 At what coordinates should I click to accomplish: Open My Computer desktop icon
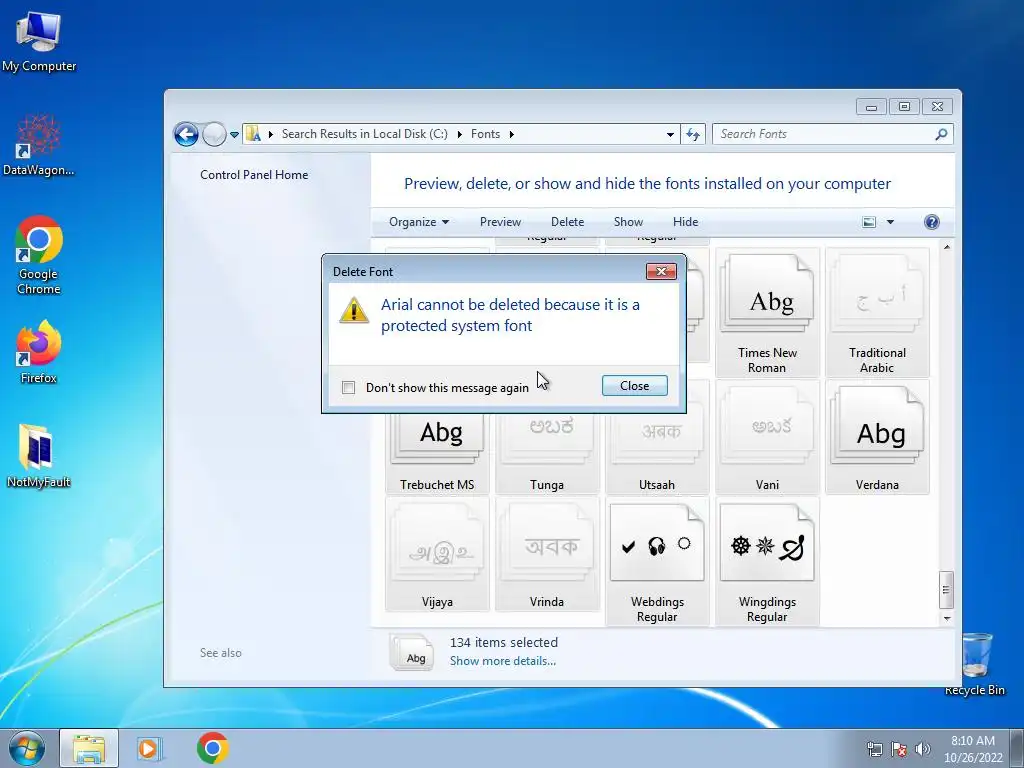[x=39, y=41]
